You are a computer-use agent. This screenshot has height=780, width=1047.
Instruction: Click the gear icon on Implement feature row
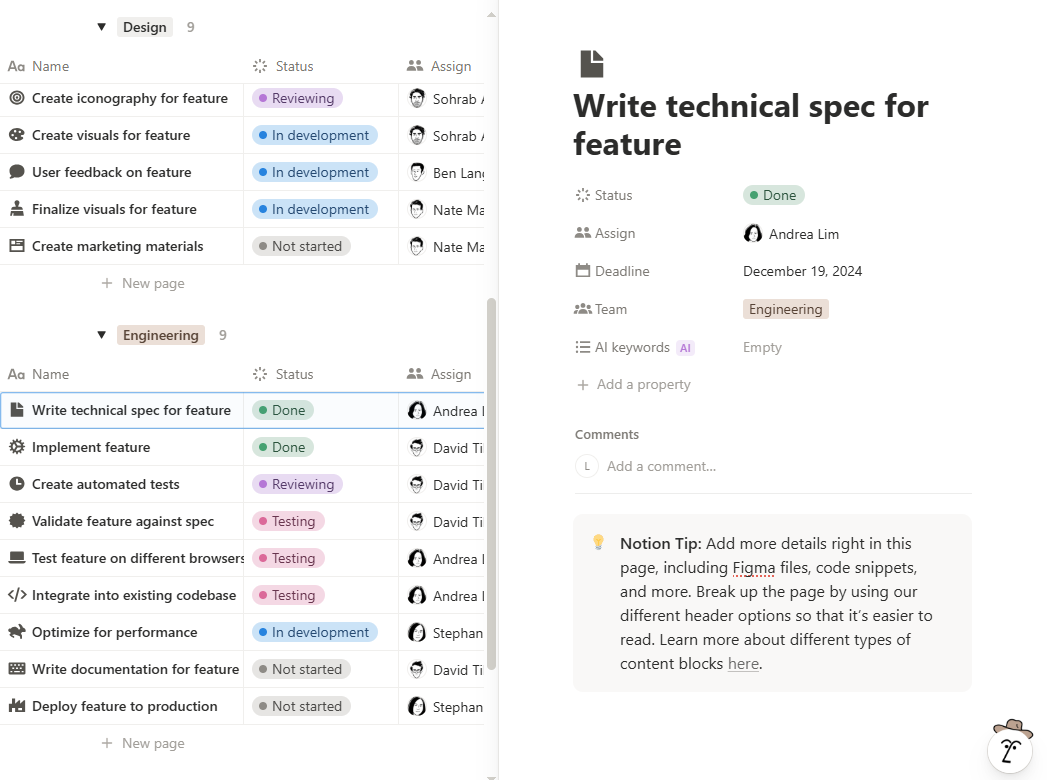click(x=16, y=447)
